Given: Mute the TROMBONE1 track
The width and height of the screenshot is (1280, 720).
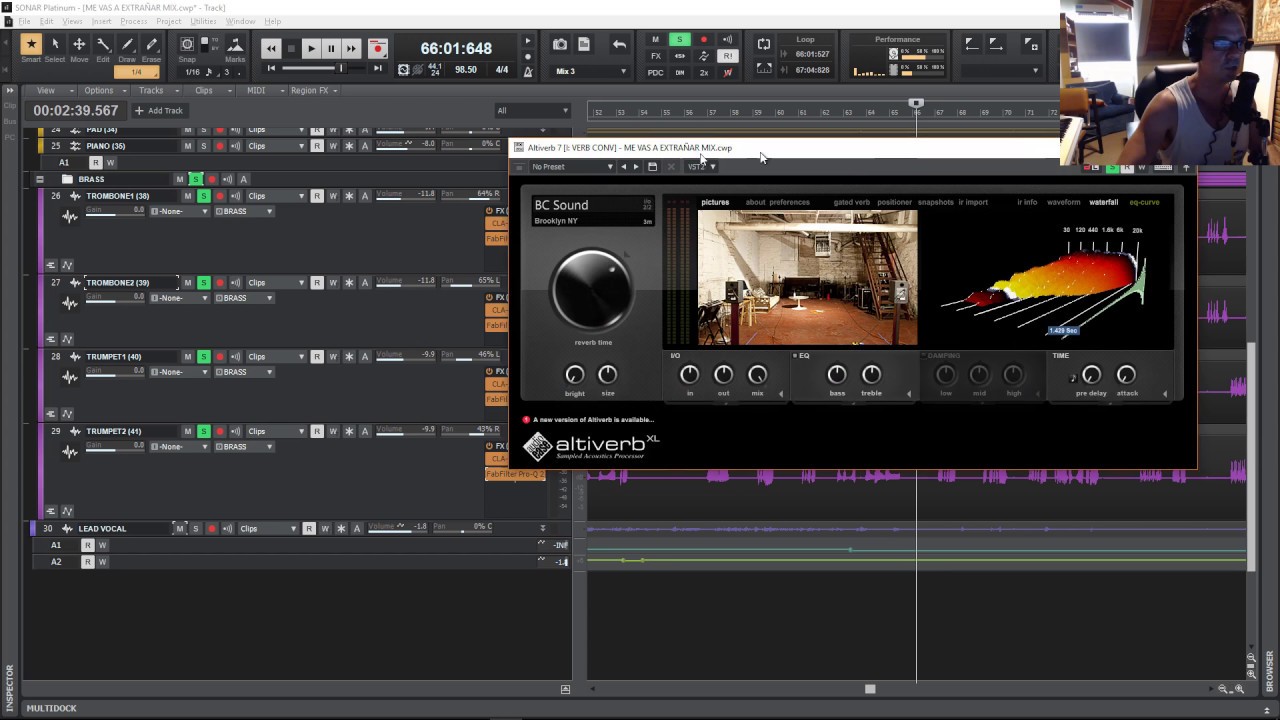Looking at the screenshot, I should pyautogui.click(x=187, y=196).
